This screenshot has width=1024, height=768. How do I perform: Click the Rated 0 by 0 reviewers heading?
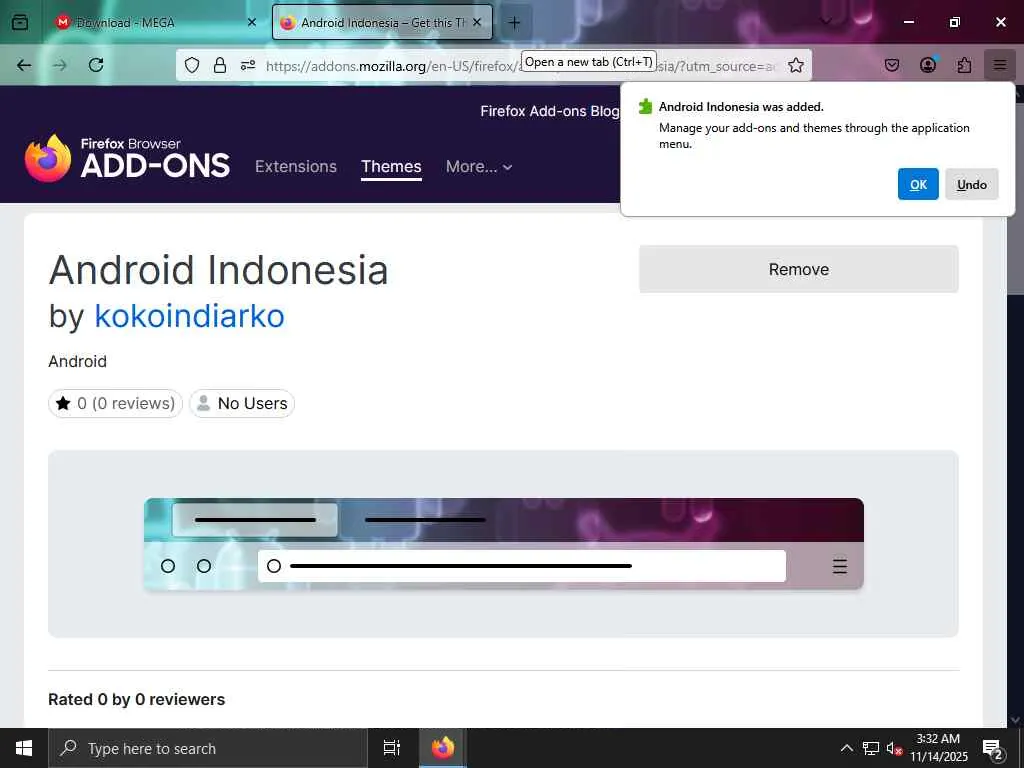[x=136, y=699]
